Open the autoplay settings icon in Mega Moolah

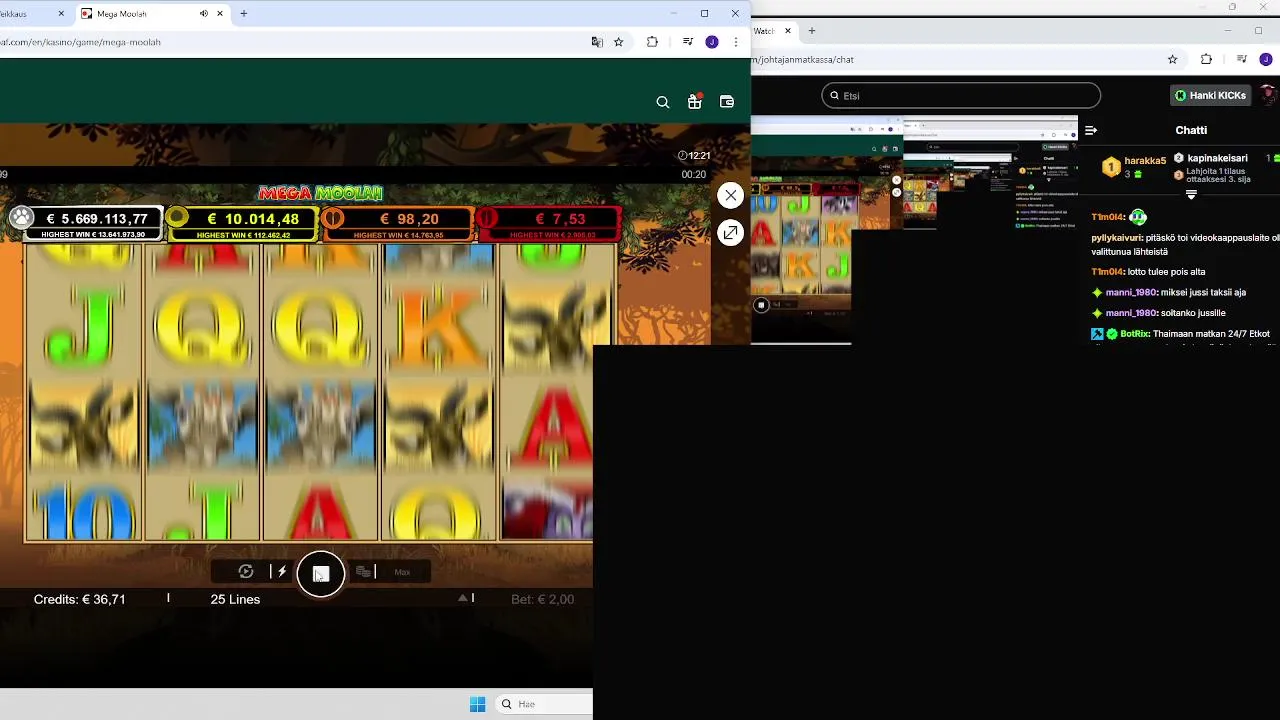click(246, 572)
